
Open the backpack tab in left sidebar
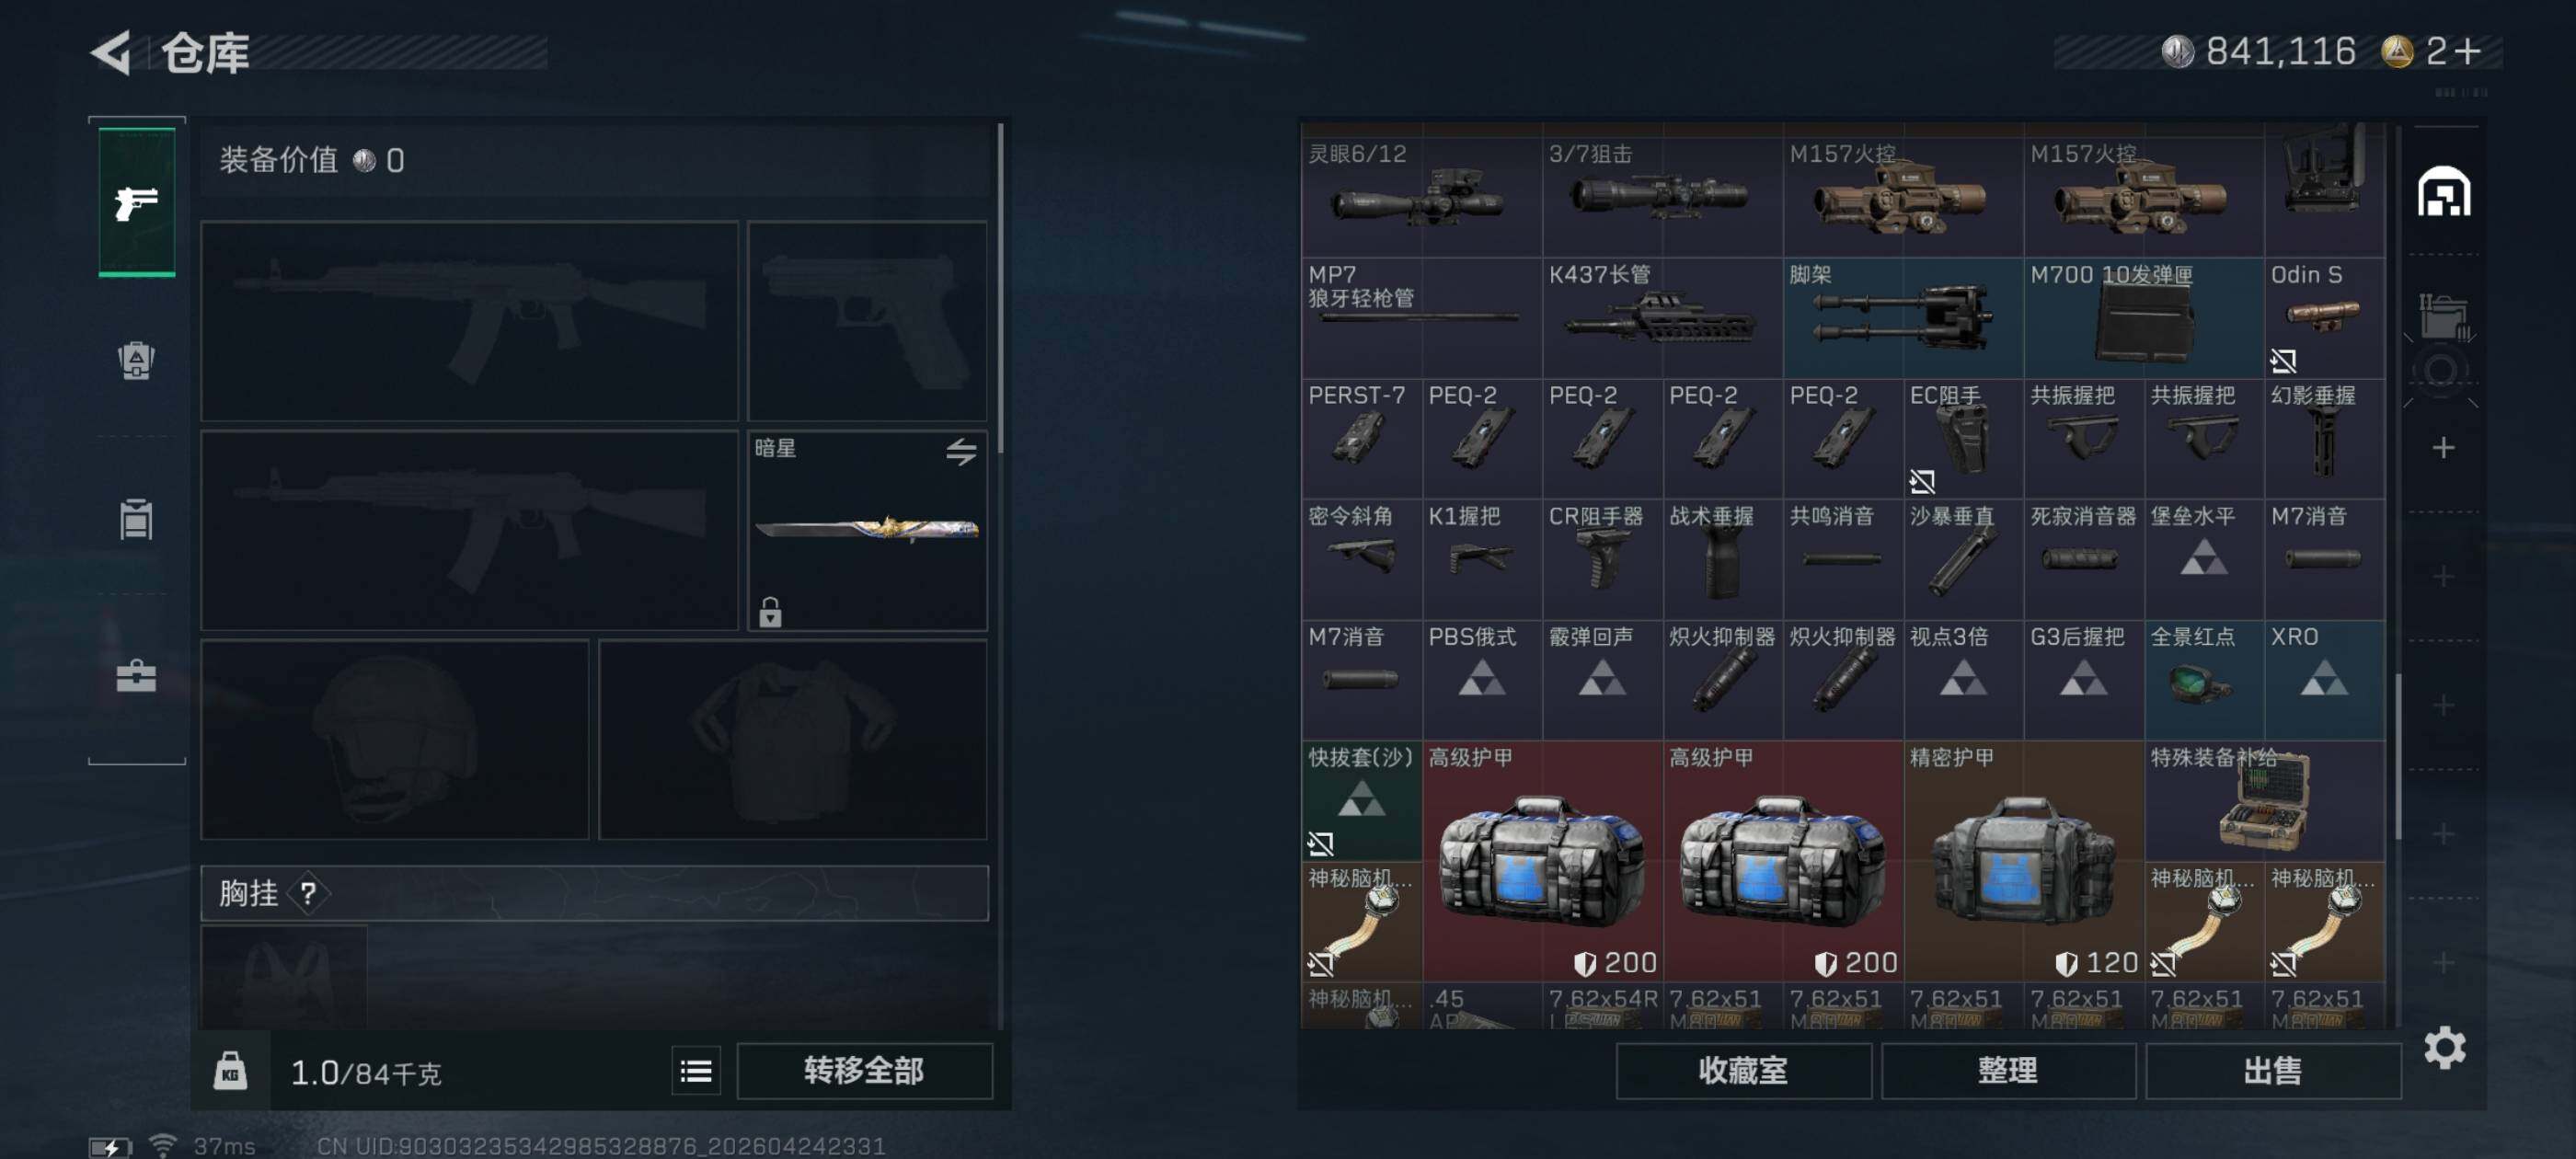136,360
